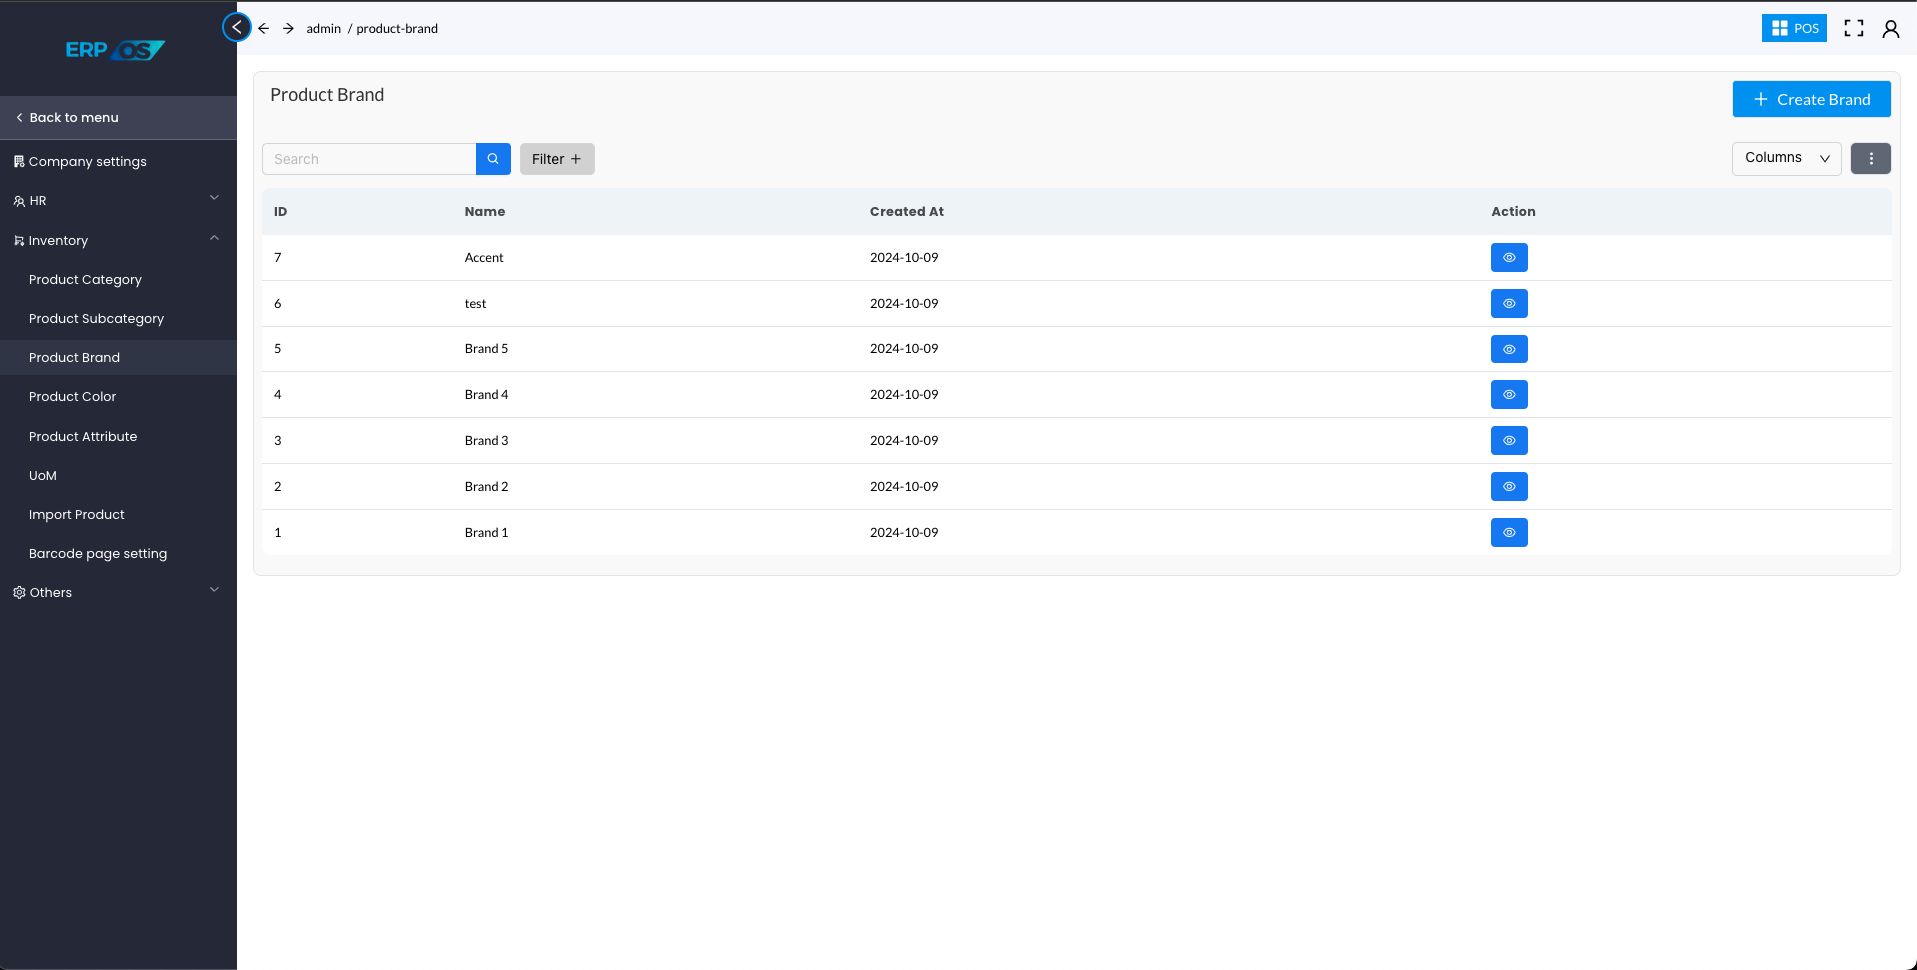1917x970 pixels.
Task: Click the Name column header
Action: 484,211
